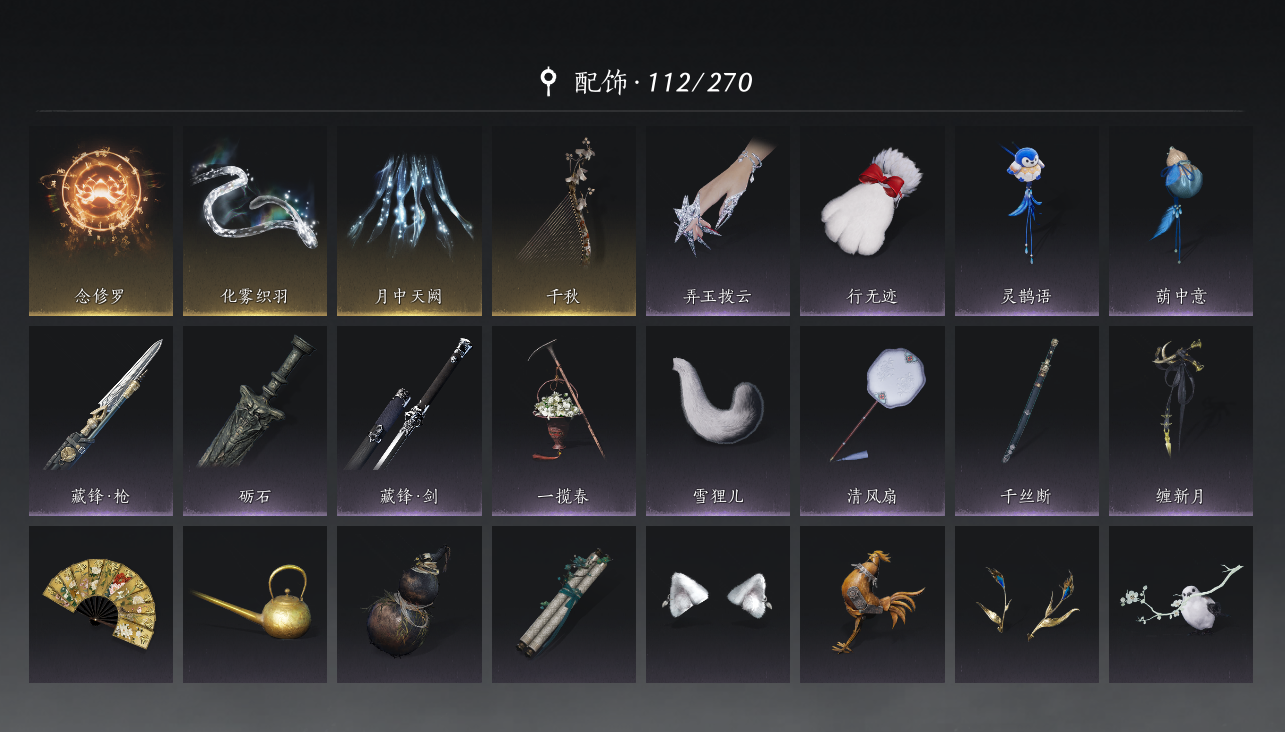
Task: Select the 砺石 stone greatsword
Action: pyautogui.click(x=255, y=421)
